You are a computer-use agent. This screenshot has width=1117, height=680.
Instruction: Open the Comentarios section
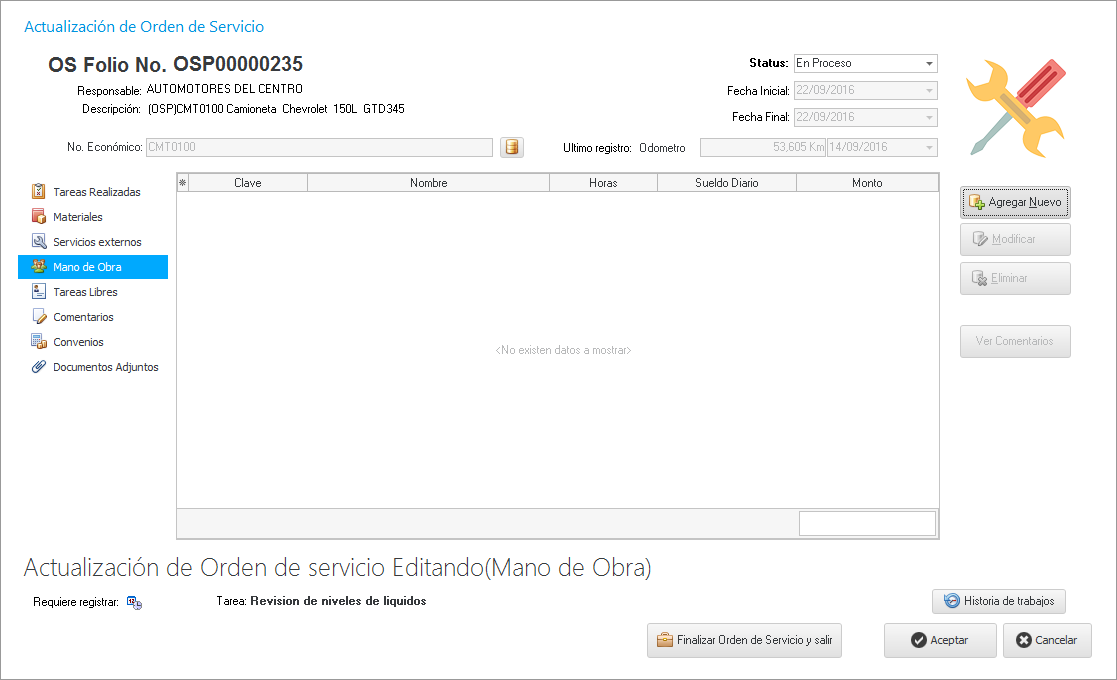click(x=83, y=317)
